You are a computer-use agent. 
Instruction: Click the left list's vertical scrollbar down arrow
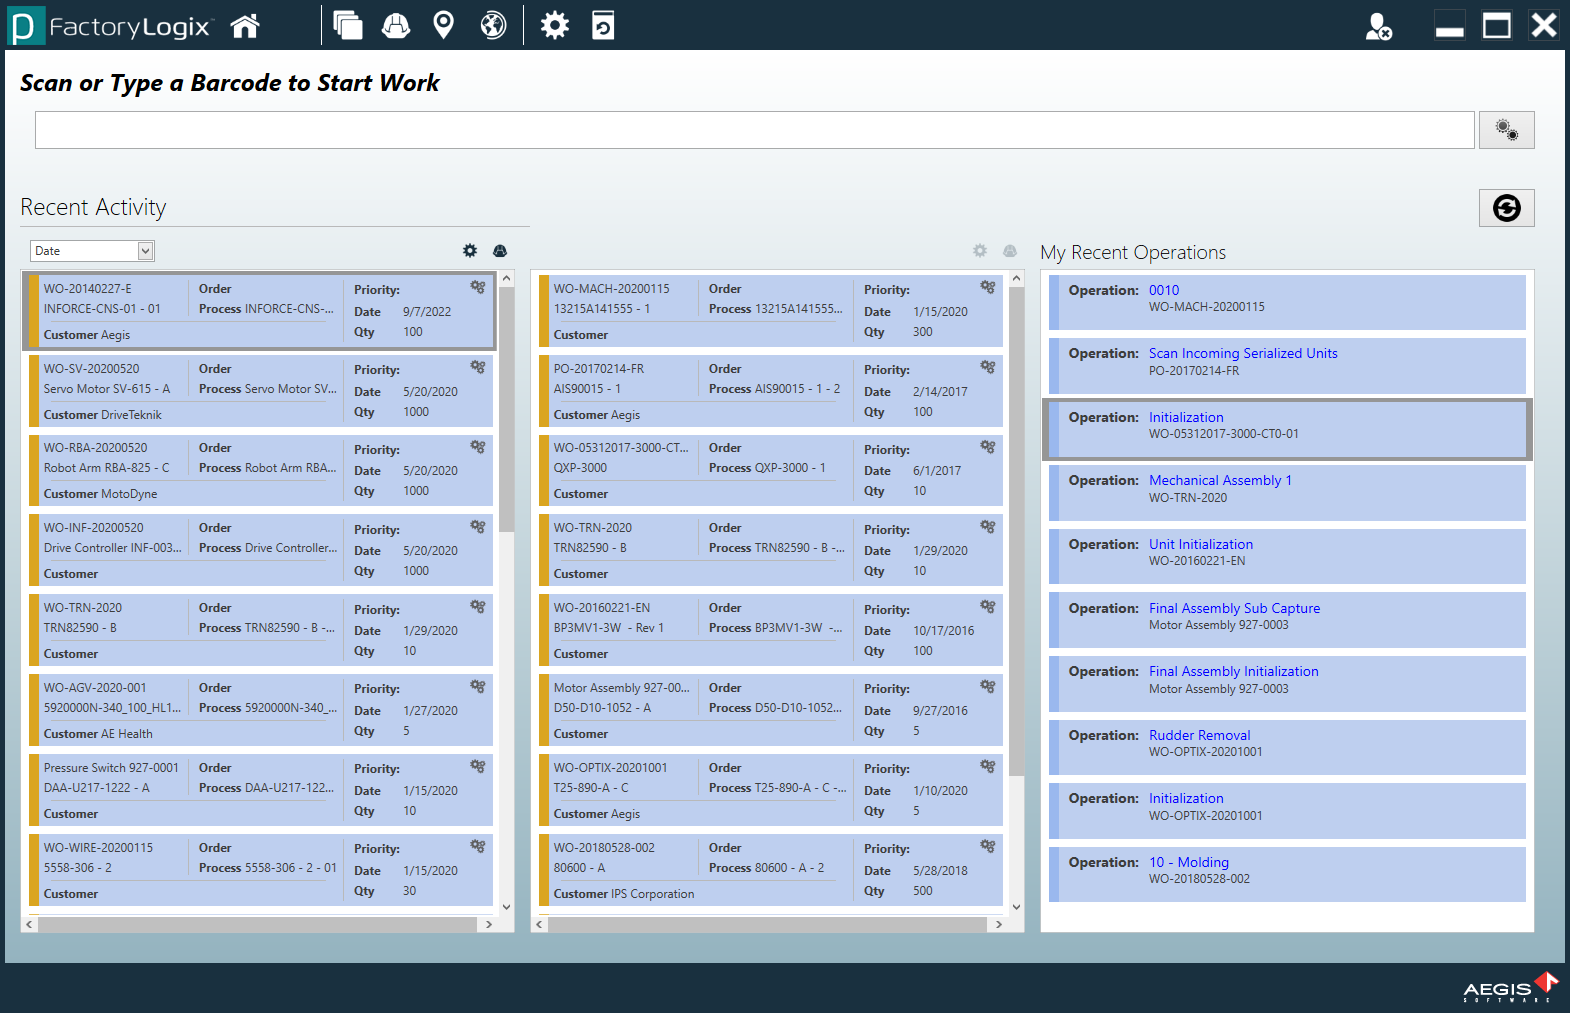click(x=506, y=907)
